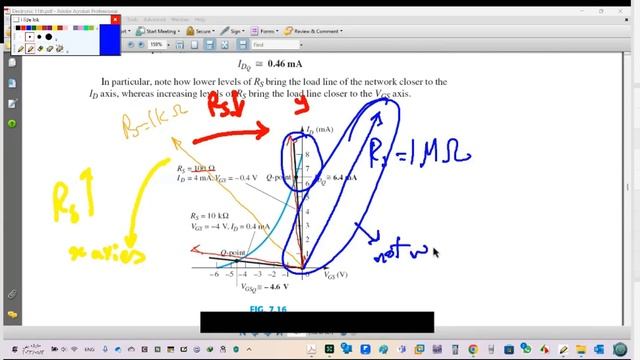The width and height of the screenshot is (640, 360).
Task: Click the green circle sidebar icon
Action: [x=12, y=124]
